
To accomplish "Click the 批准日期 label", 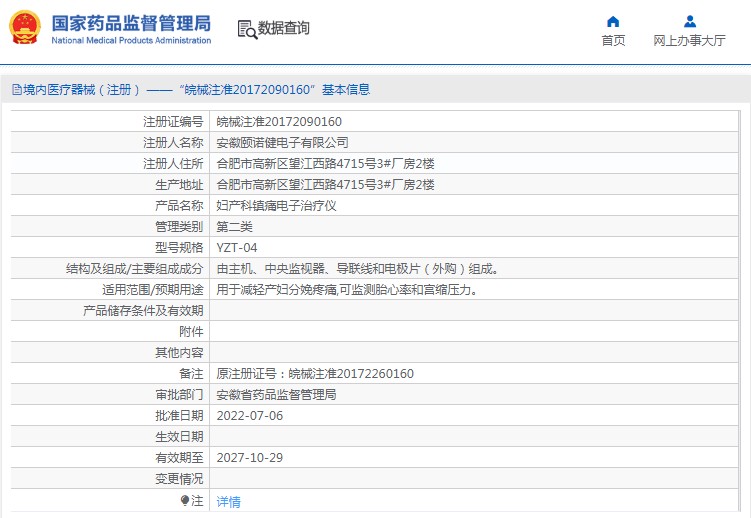I will (x=179, y=416).
